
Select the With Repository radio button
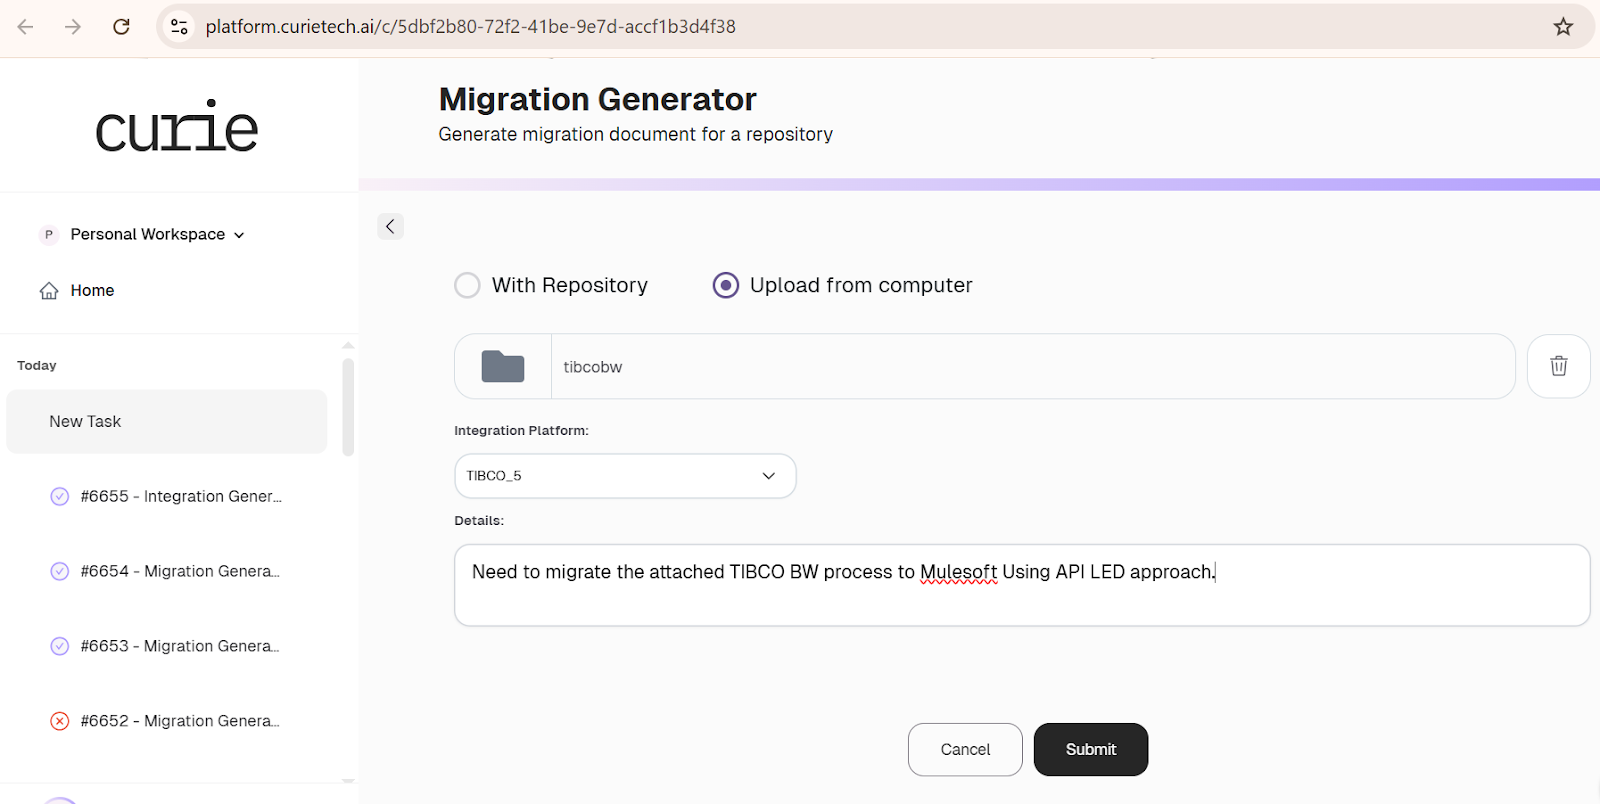pyautogui.click(x=467, y=285)
